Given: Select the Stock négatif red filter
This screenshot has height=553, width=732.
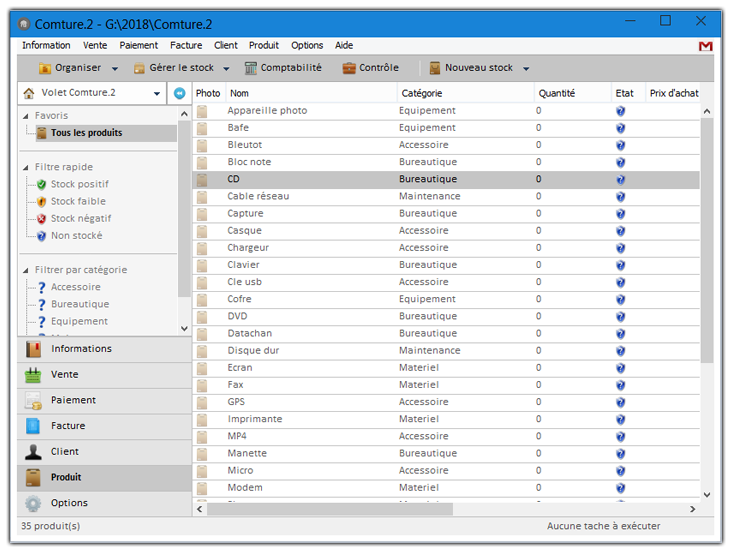Looking at the screenshot, I should click(x=80, y=218).
